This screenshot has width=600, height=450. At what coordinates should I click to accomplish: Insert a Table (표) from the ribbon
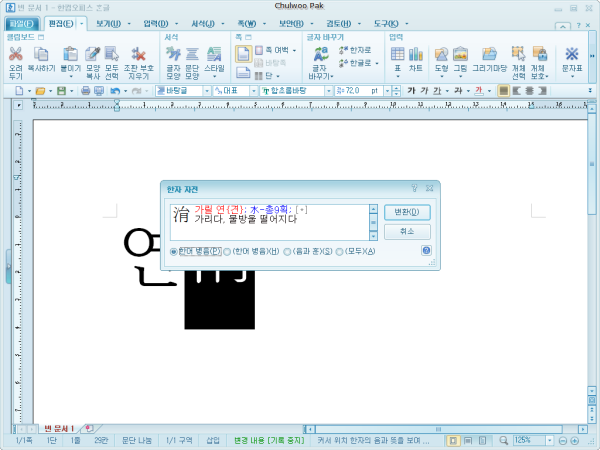398,54
